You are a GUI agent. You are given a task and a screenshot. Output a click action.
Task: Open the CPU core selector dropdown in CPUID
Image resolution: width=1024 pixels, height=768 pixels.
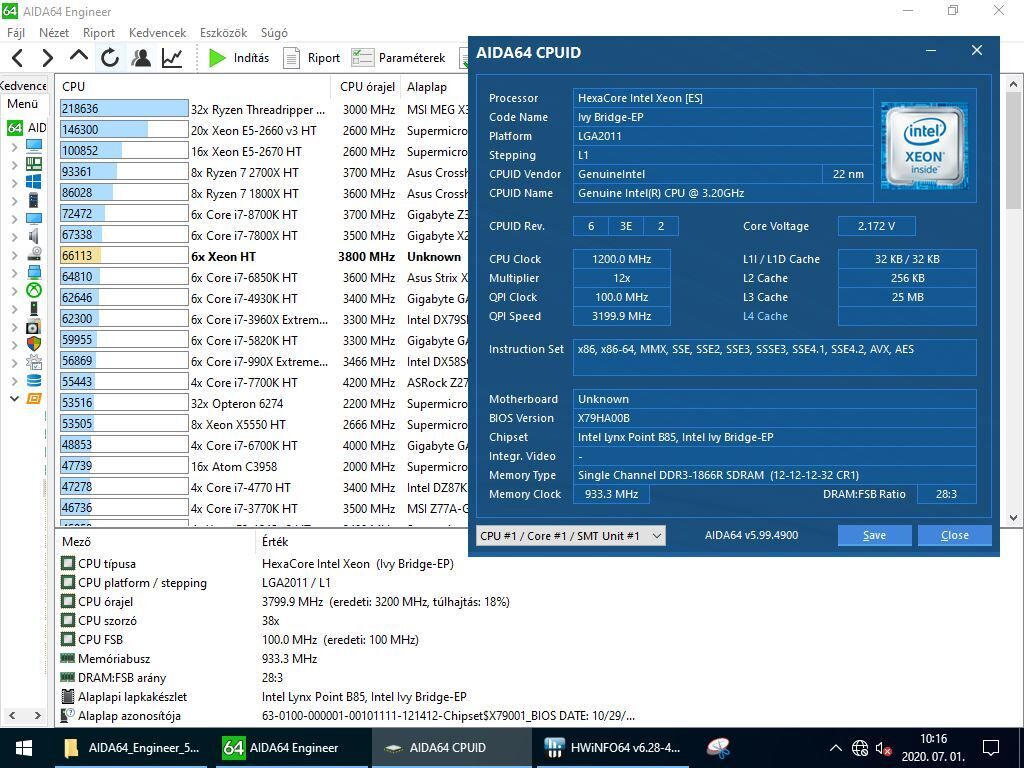[571, 536]
